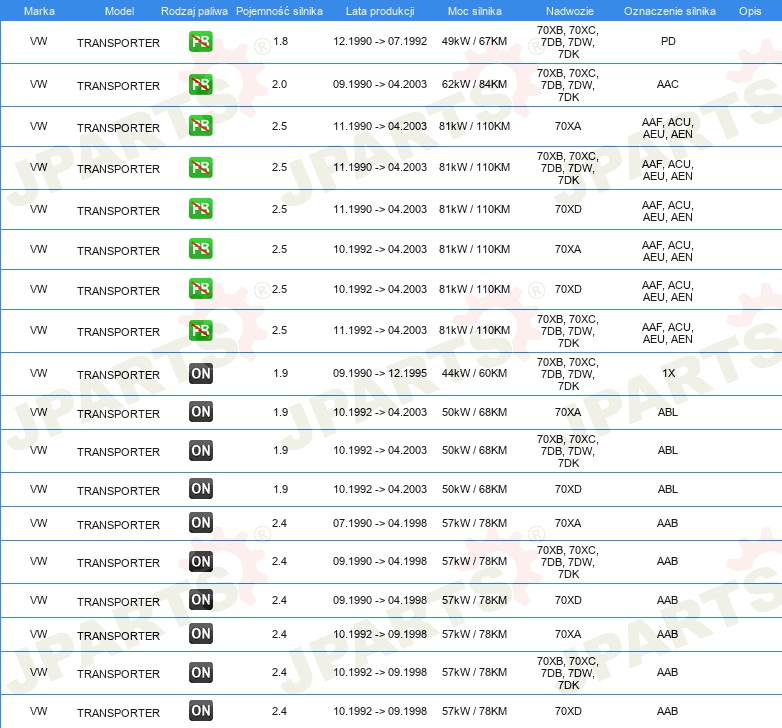Click the Nadwozie column header
The width and height of the screenshot is (782, 728).
point(570,11)
